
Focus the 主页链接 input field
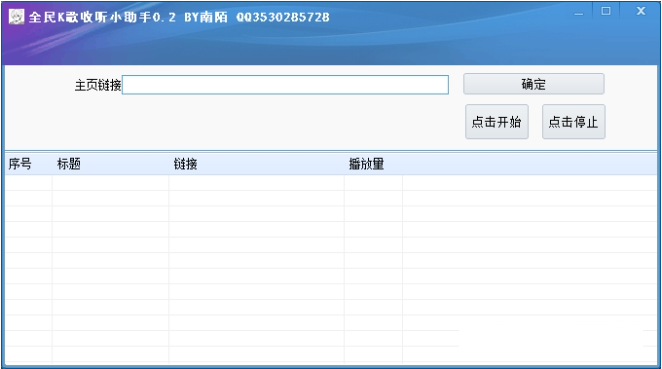(285, 85)
